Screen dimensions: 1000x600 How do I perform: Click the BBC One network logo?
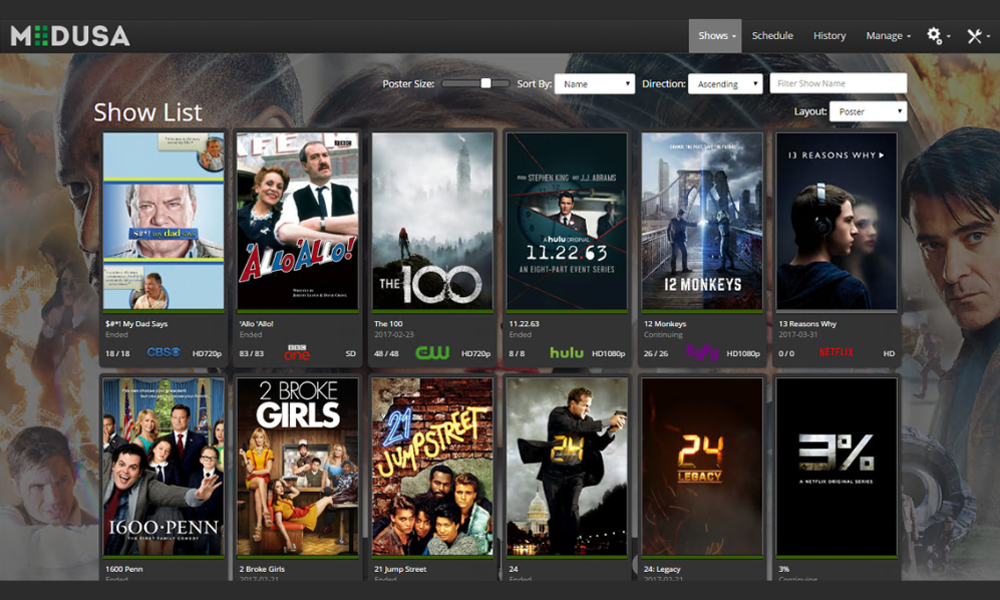click(298, 353)
